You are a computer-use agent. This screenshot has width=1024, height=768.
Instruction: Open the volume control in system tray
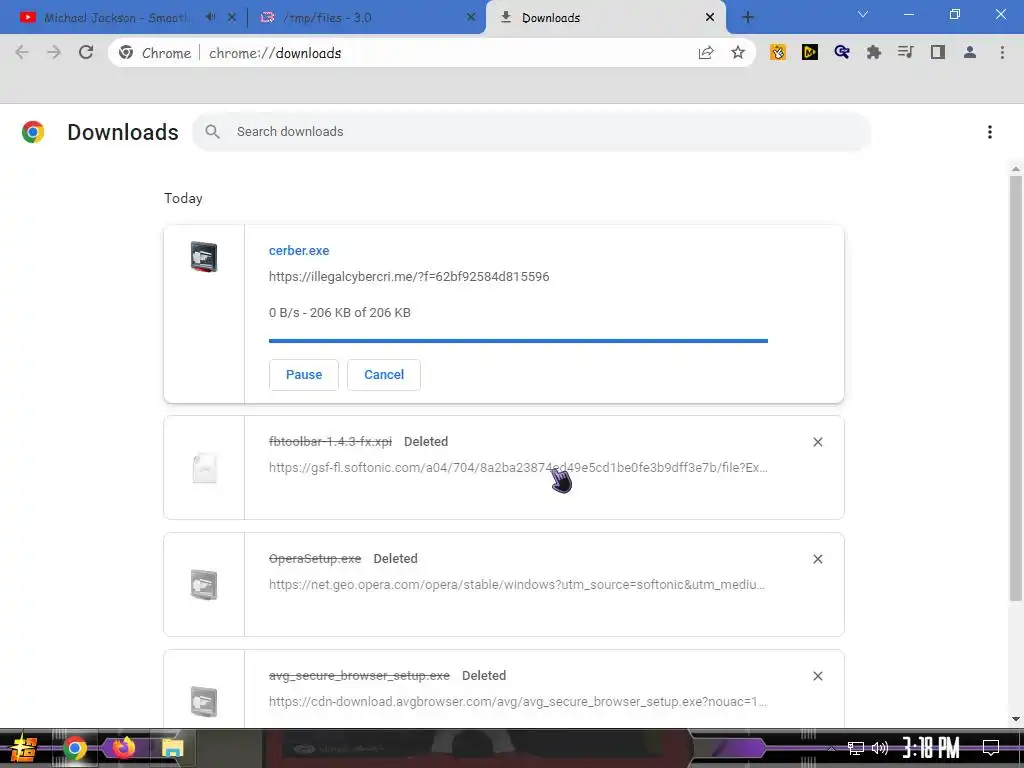coord(880,748)
